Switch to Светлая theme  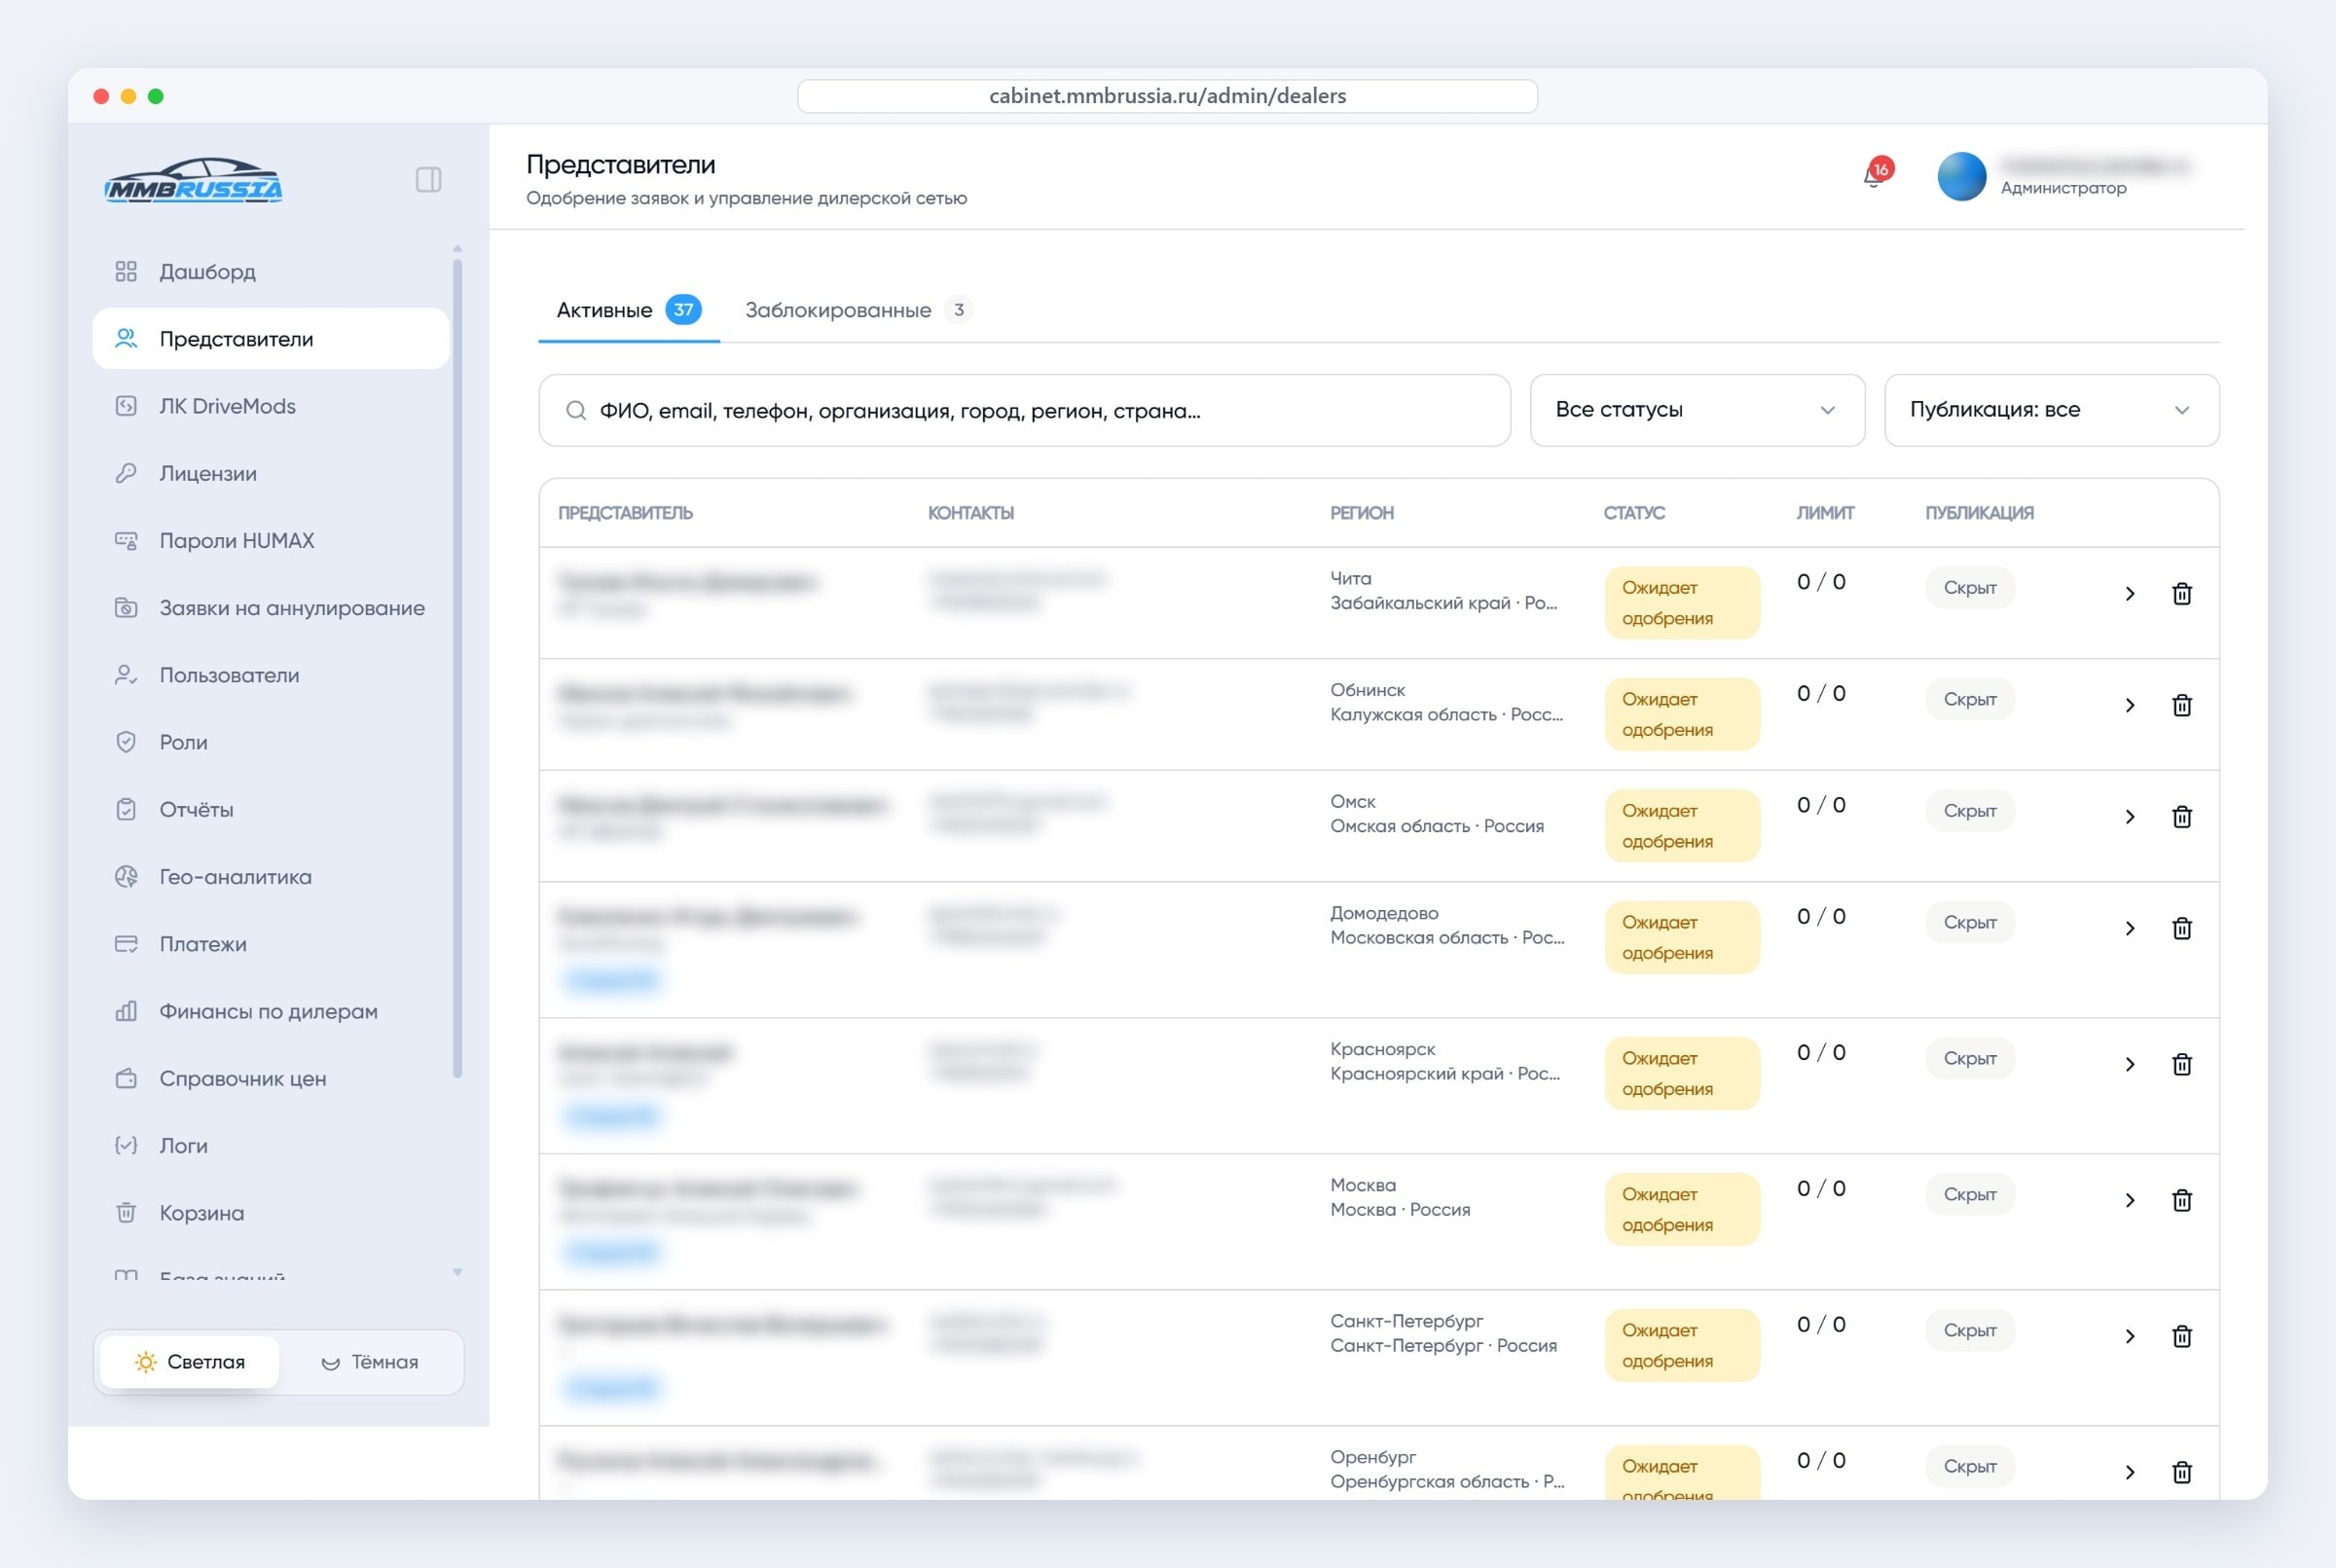(x=190, y=1362)
